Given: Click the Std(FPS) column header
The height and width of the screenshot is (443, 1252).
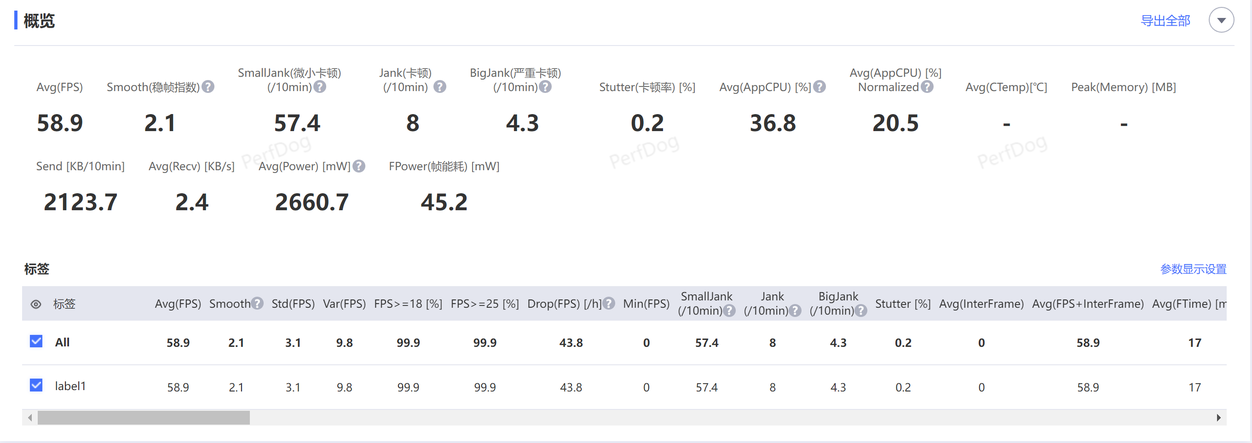Looking at the screenshot, I should [293, 304].
